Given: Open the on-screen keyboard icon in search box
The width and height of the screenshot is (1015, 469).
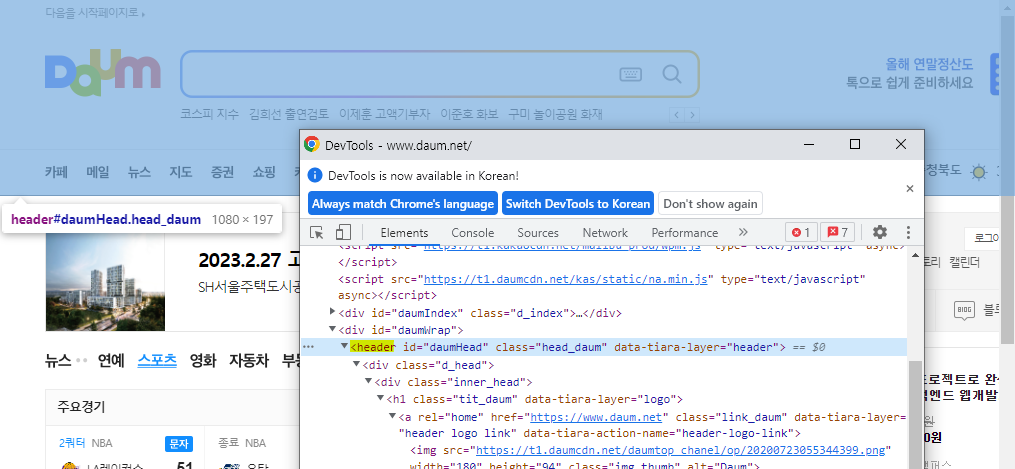Looking at the screenshot, I should coord(630,74).
